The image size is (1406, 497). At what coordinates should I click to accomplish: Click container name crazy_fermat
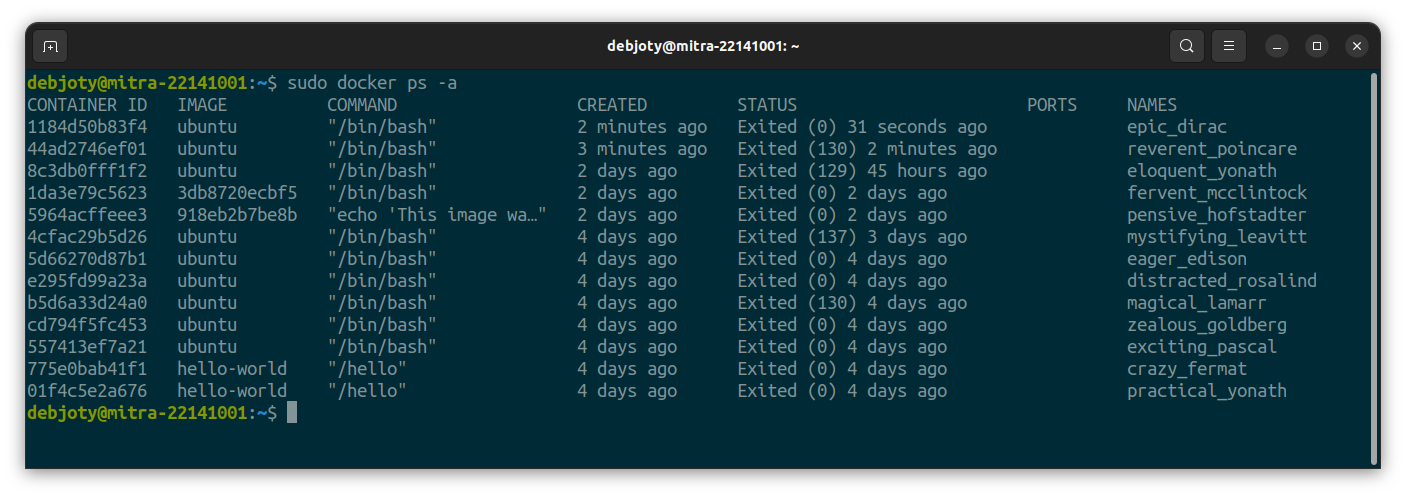tap(1187, 369)
